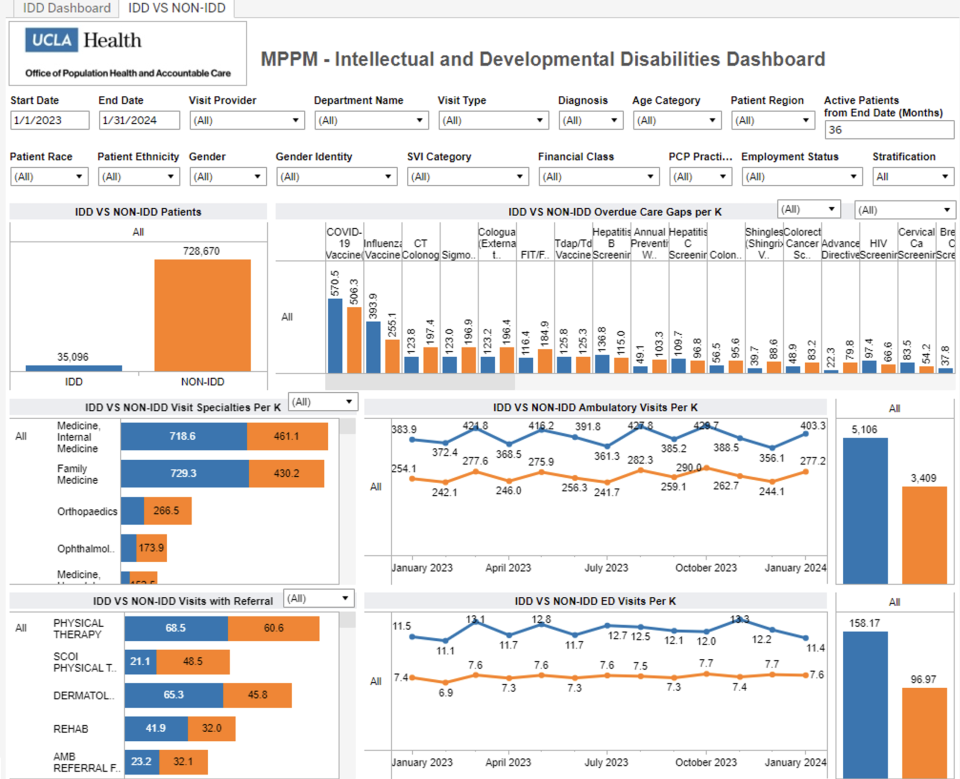960x779 pixels.
Task: Open the SVI Category dropdown
Action: [x=520, y=176]
